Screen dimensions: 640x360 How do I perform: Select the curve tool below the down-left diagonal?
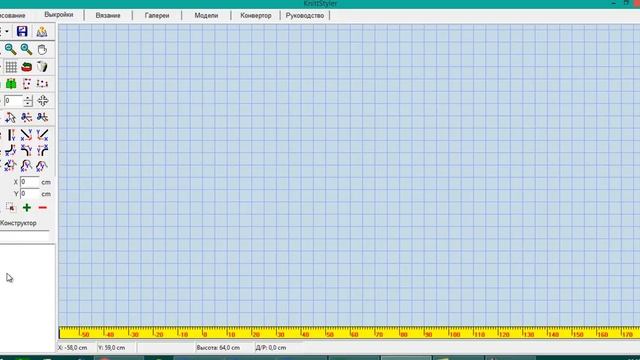(x=42, y=151)
